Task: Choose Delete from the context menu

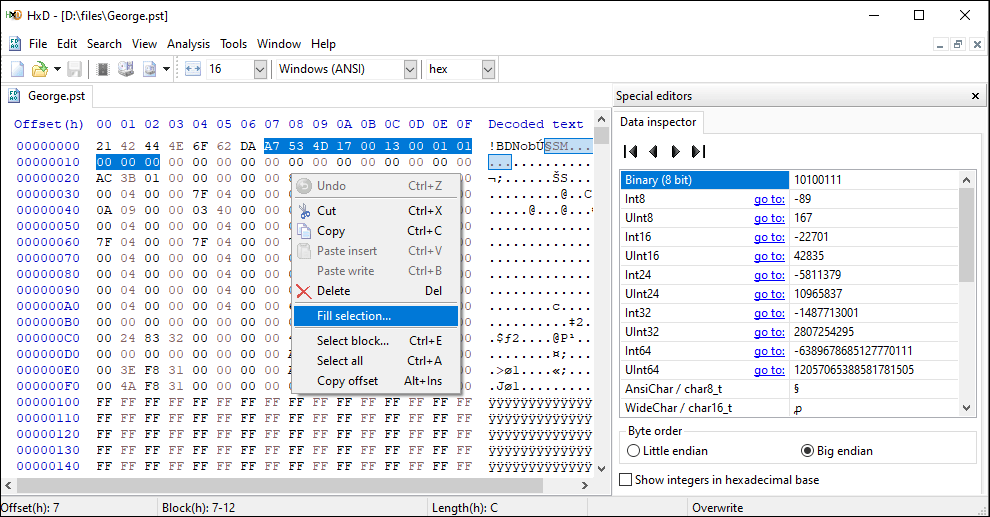Action: (x=376, y=291)
